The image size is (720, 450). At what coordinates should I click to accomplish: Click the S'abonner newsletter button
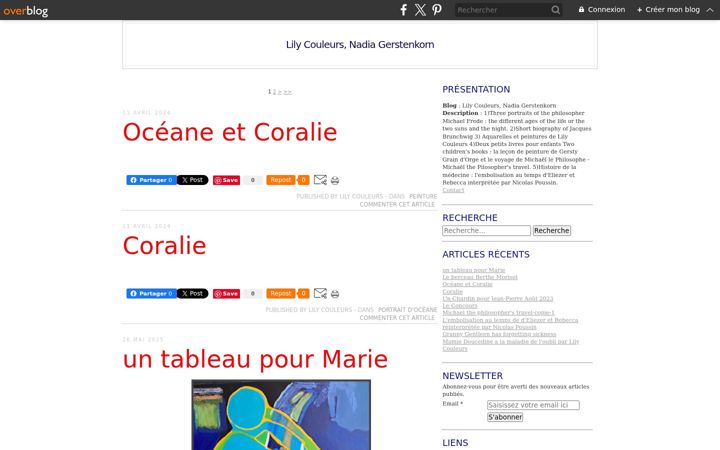(x=505, y=417)
